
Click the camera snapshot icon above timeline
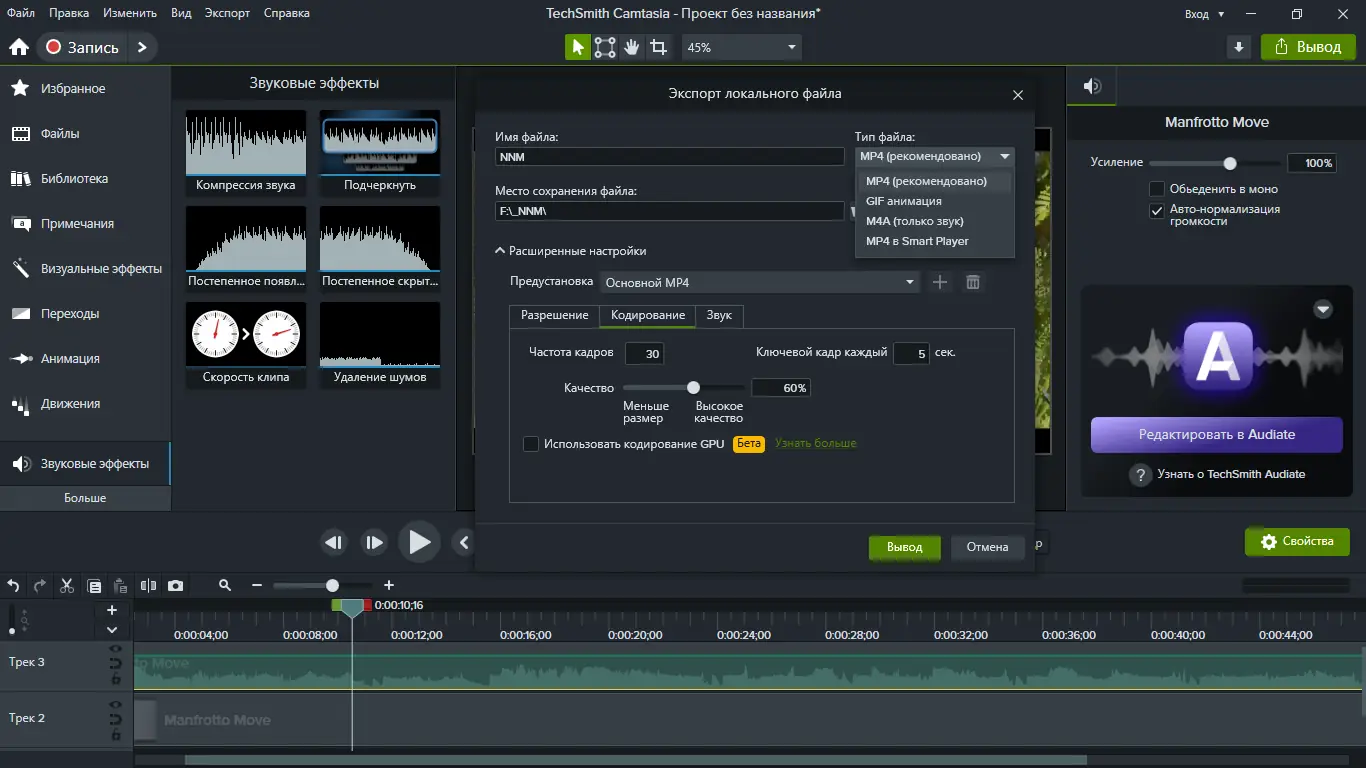tap(175, 586)
